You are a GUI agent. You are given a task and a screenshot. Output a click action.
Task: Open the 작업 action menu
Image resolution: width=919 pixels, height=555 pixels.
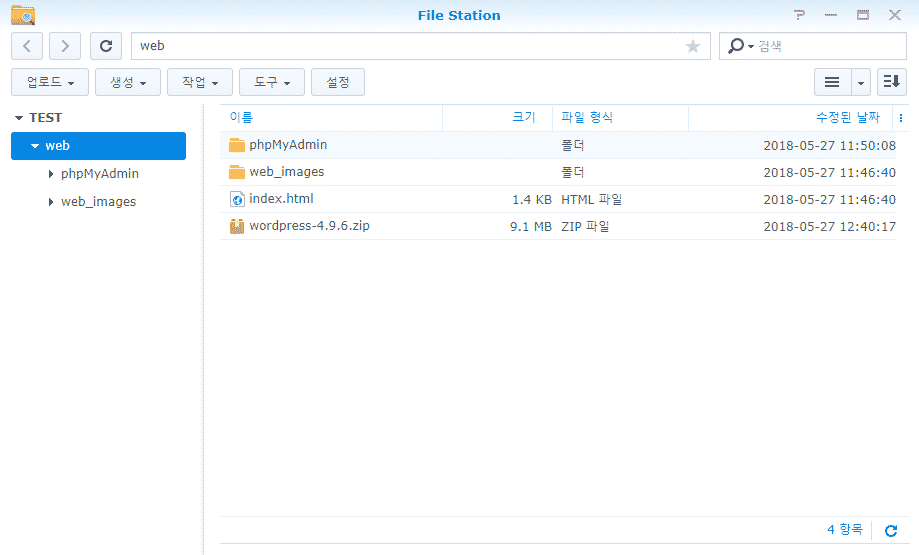click(x=200, y=82)
